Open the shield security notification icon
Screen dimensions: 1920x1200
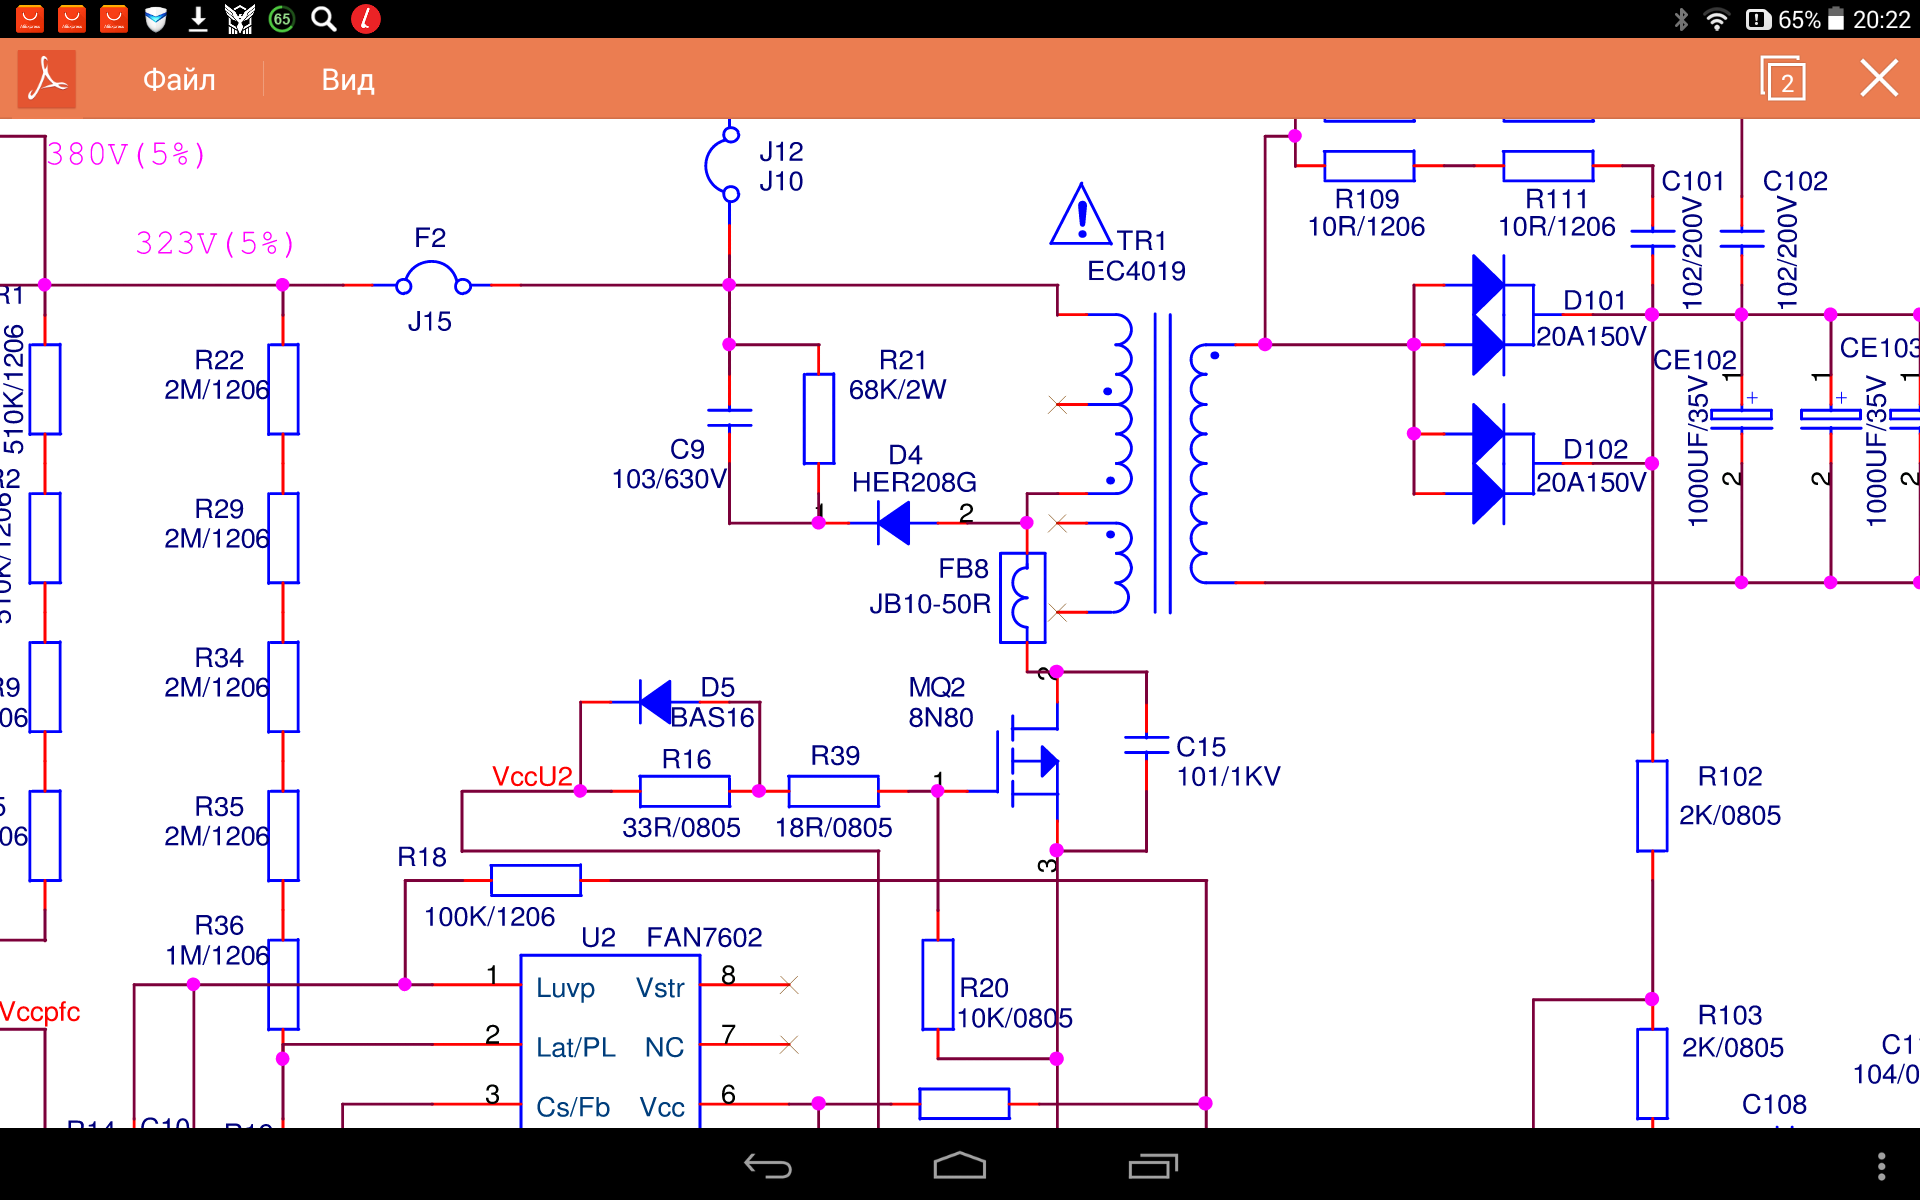click(x=156, y=19)
